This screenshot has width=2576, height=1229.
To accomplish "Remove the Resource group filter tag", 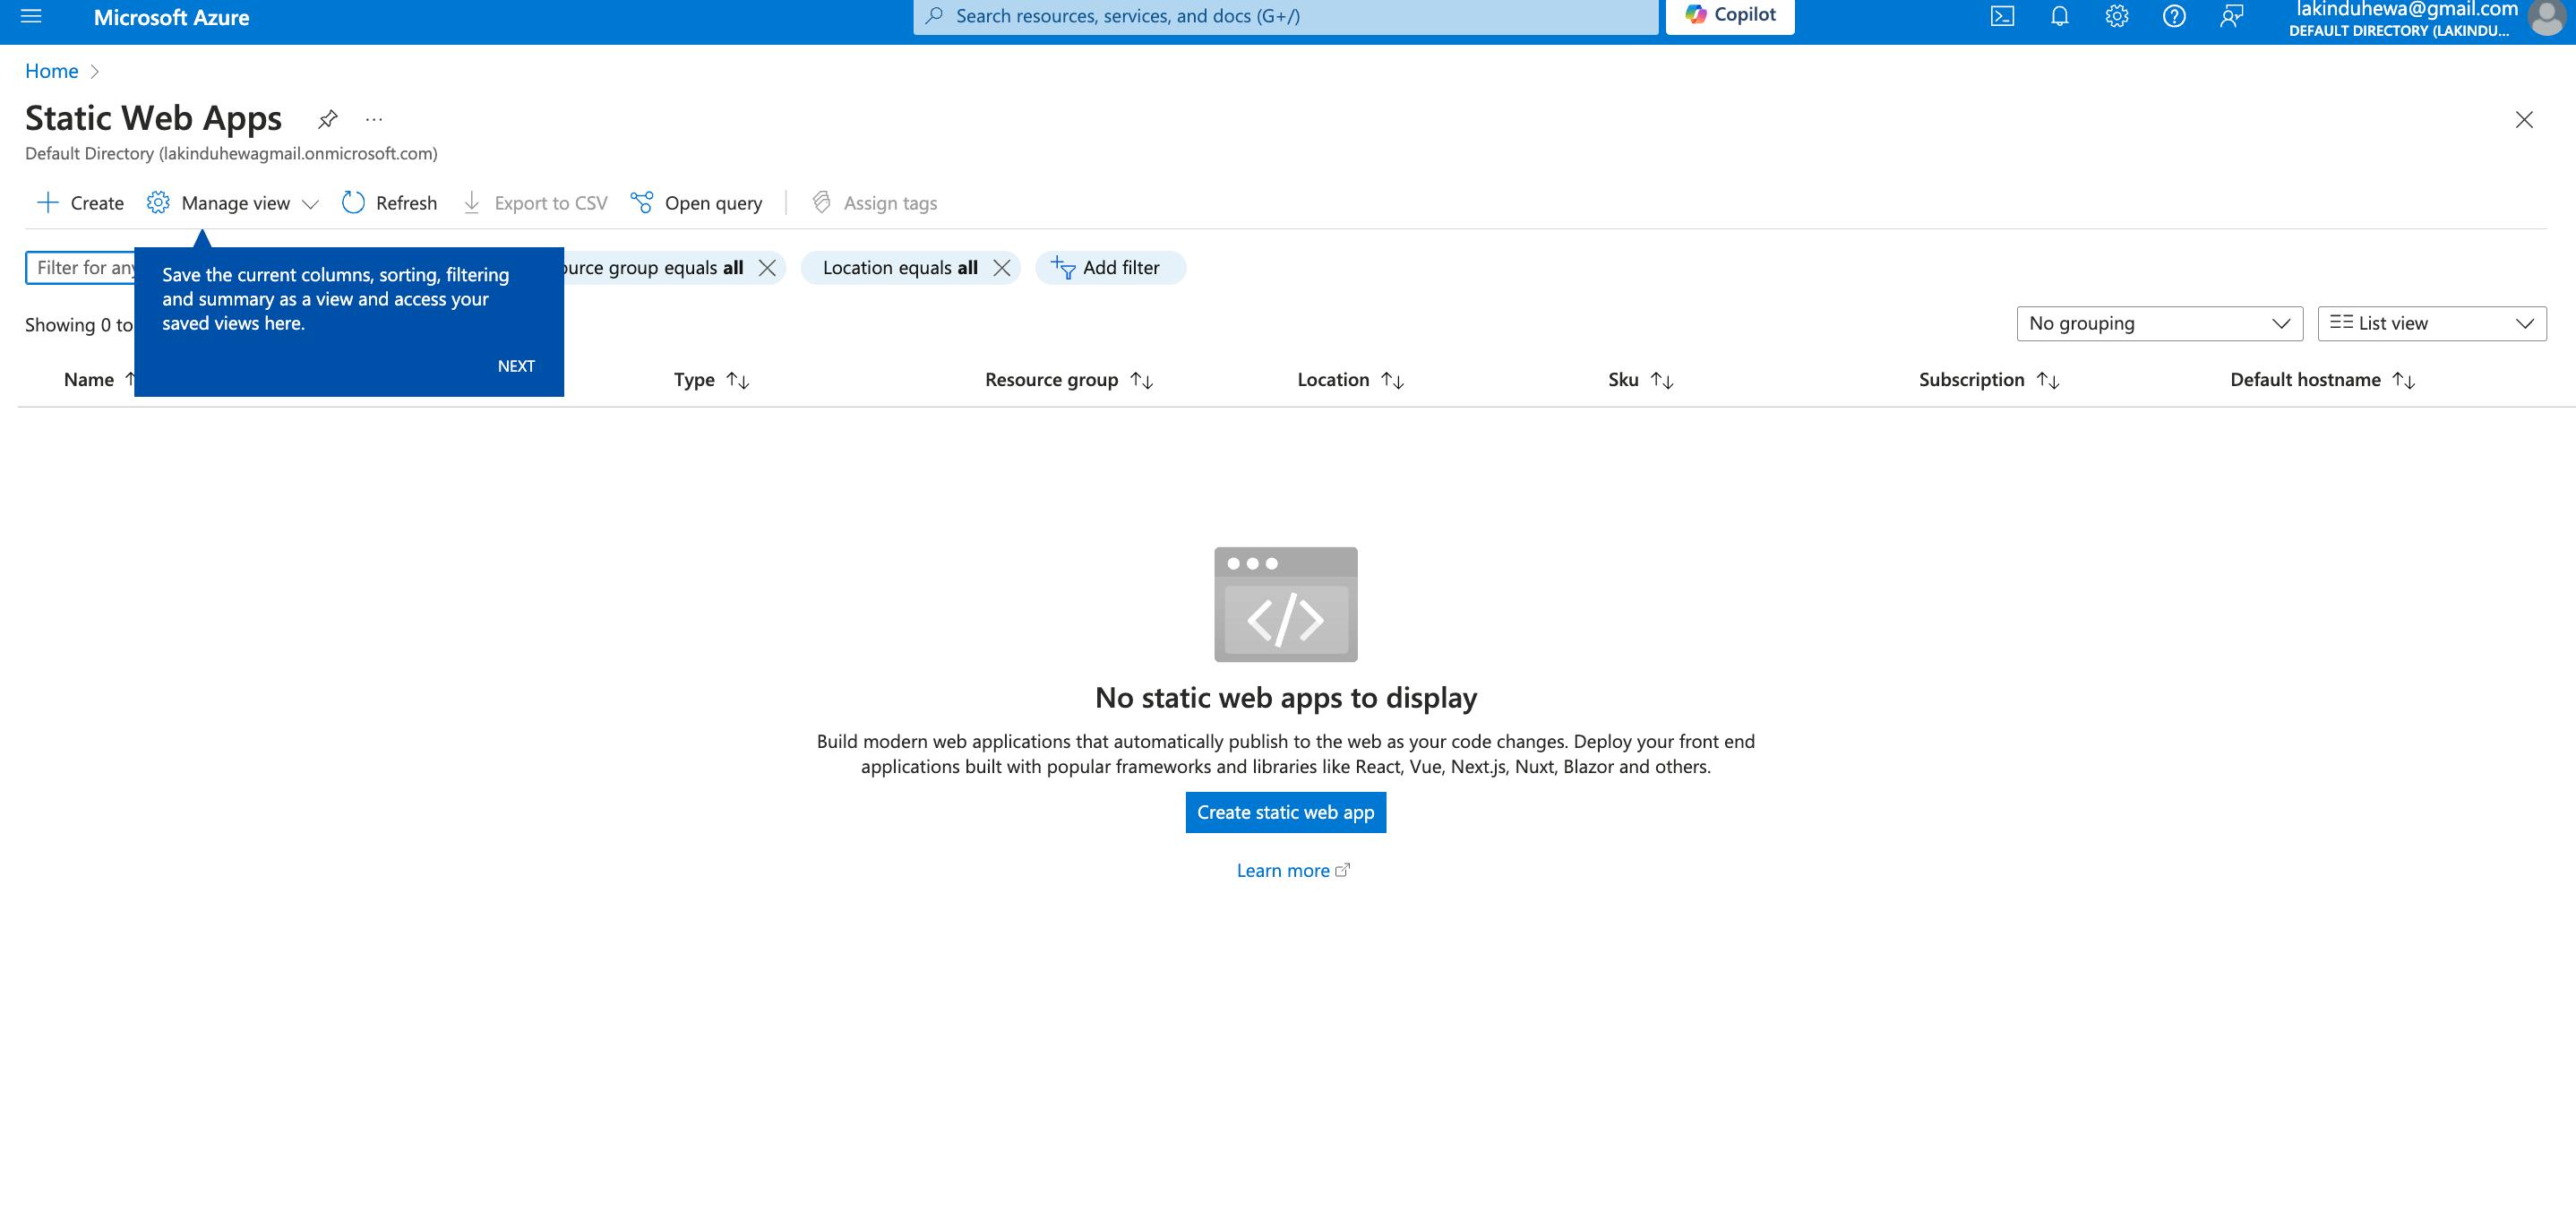I will [x=769, y=266].
